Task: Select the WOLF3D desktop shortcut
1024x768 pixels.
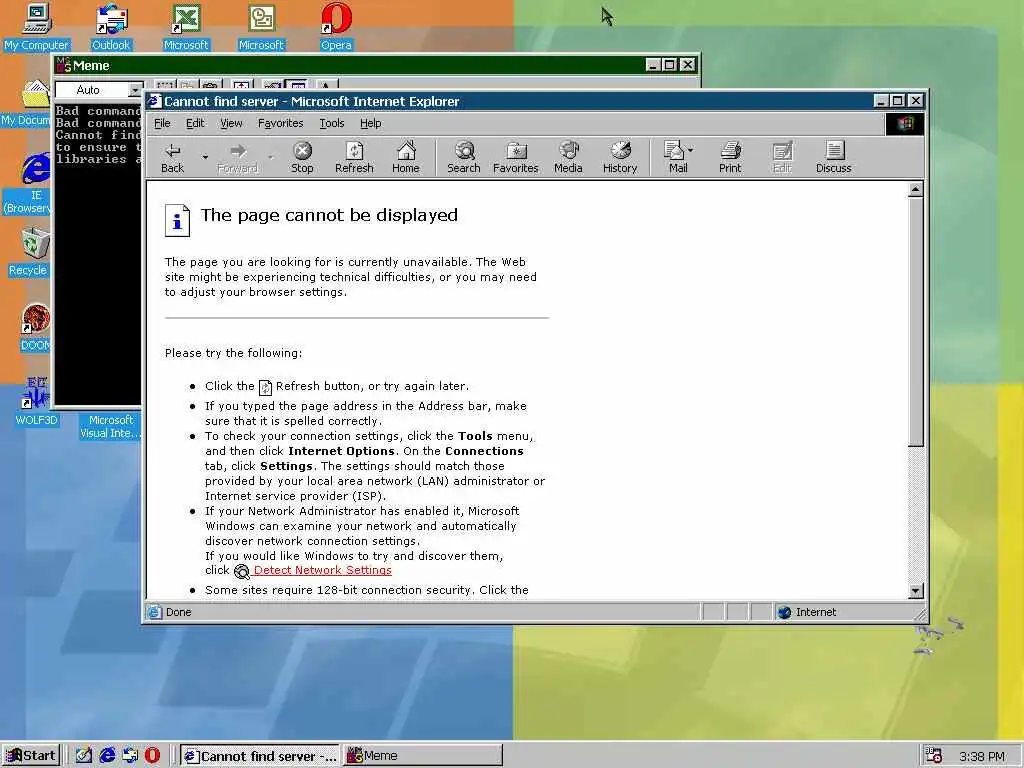Action: [x=36, y=401]
